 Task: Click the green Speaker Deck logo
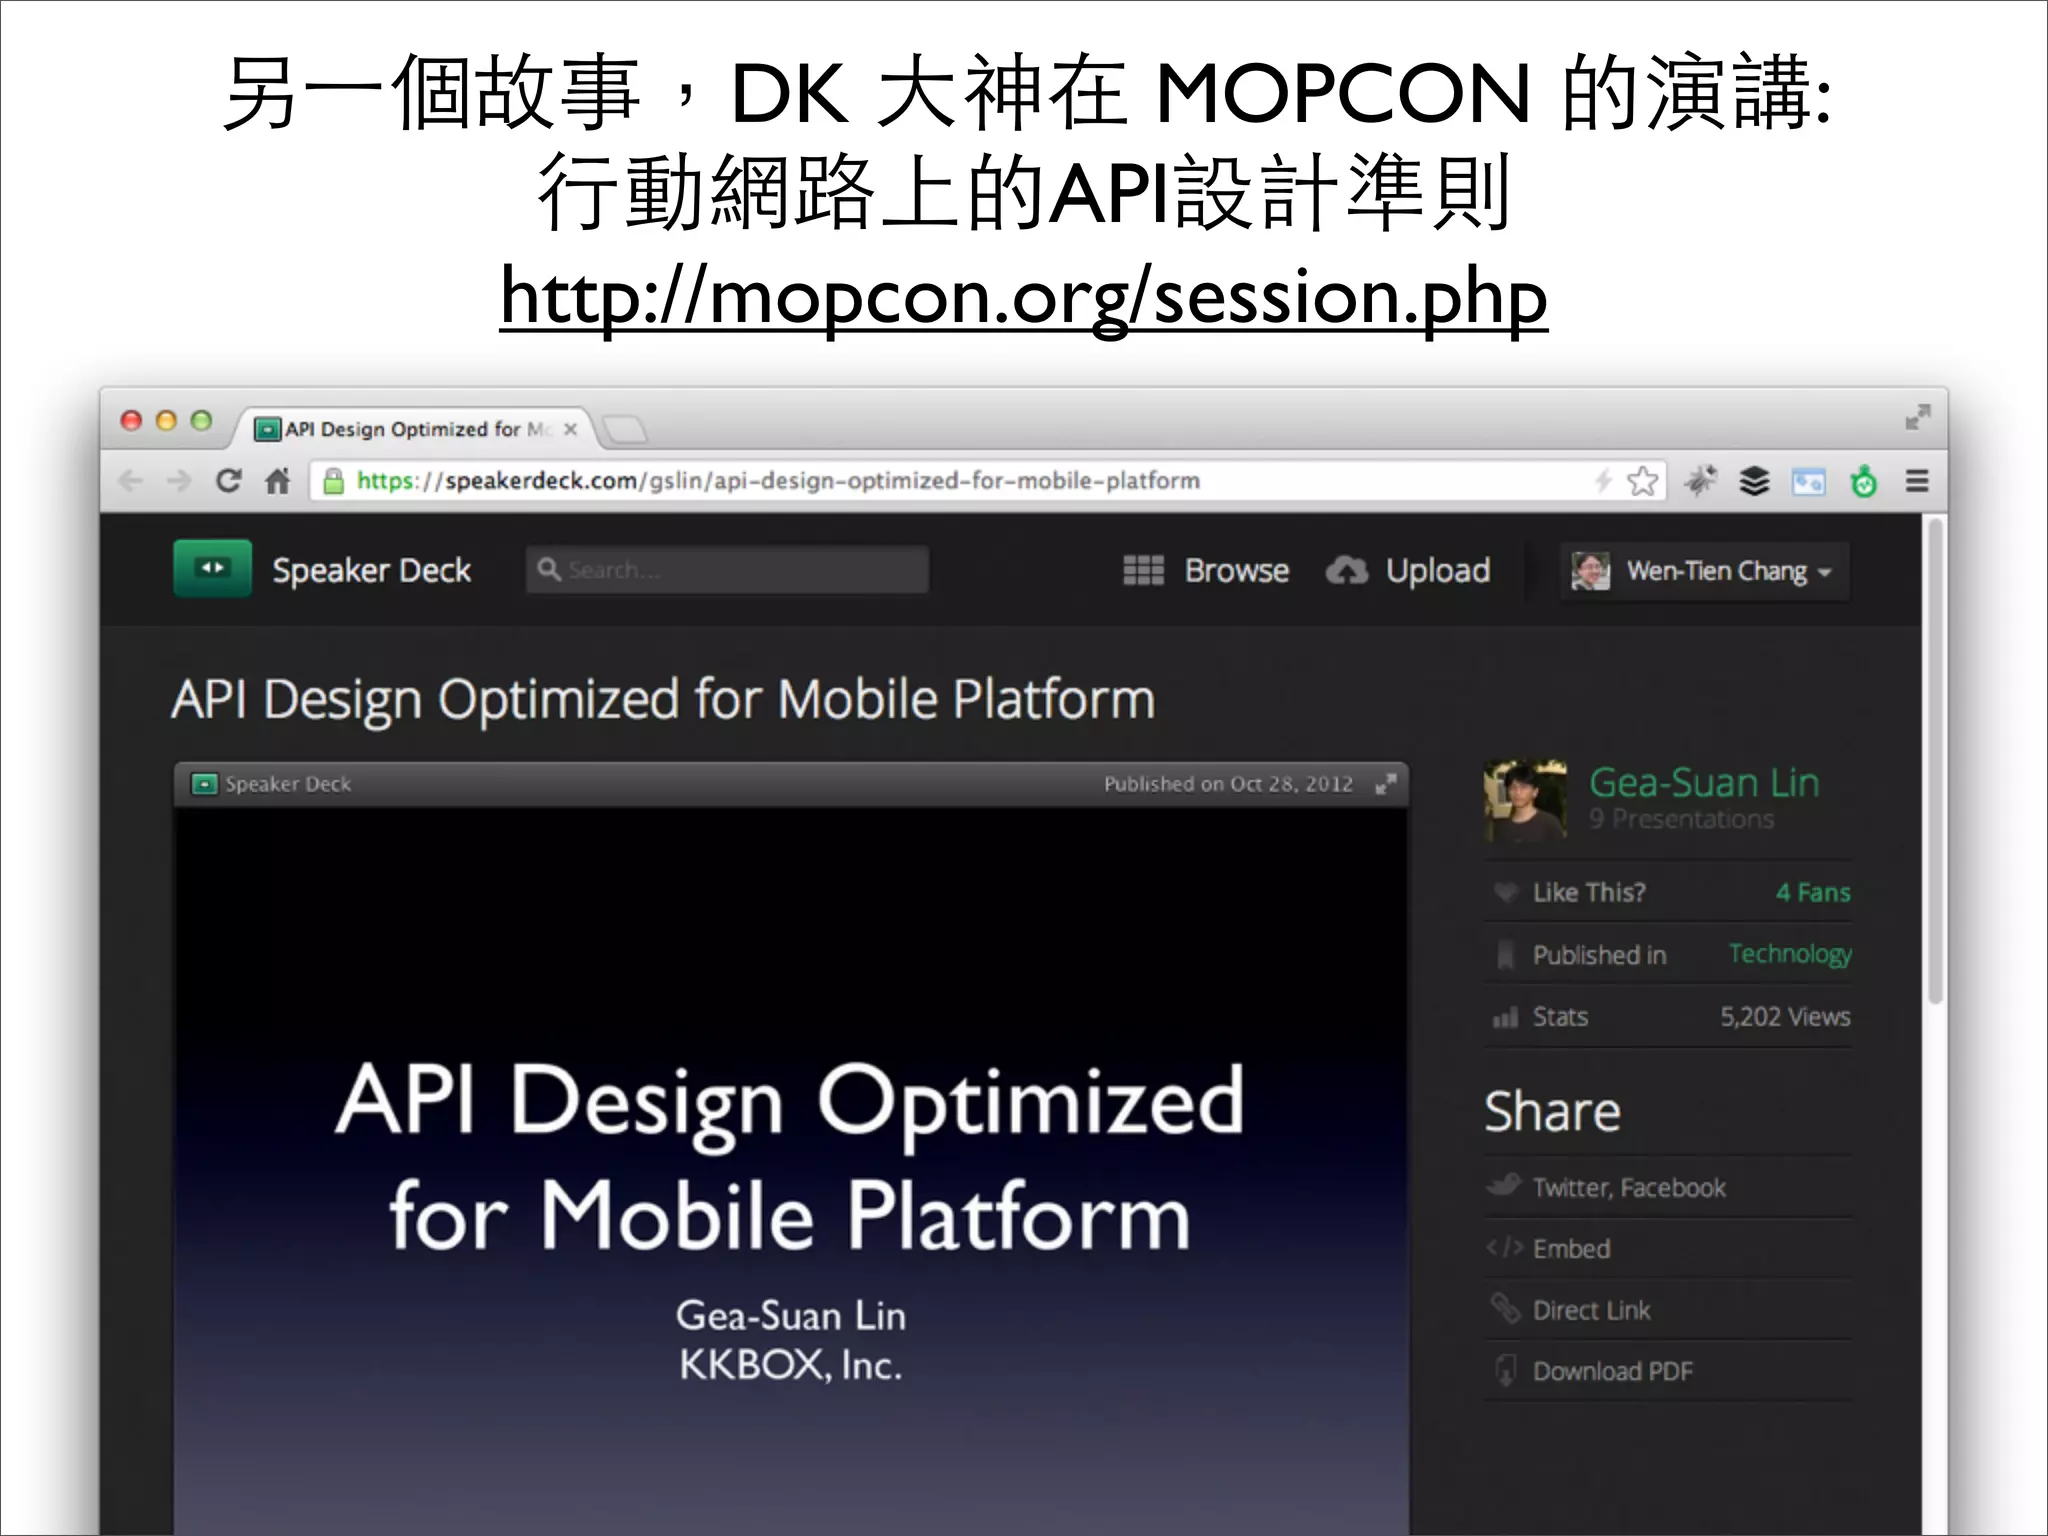point(212,568)
